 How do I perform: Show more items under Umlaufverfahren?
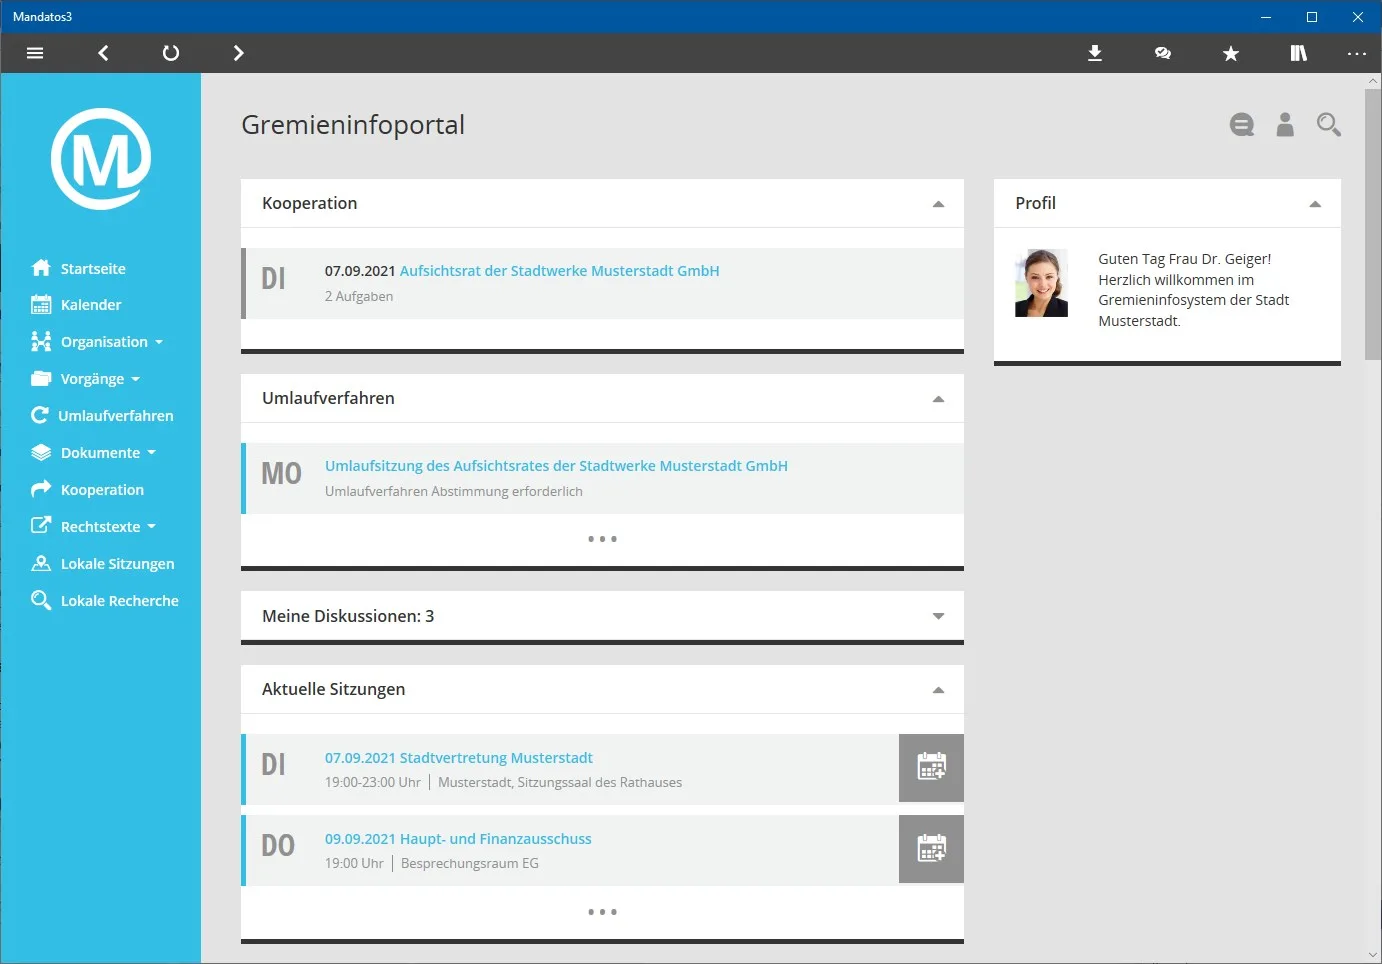602,539
